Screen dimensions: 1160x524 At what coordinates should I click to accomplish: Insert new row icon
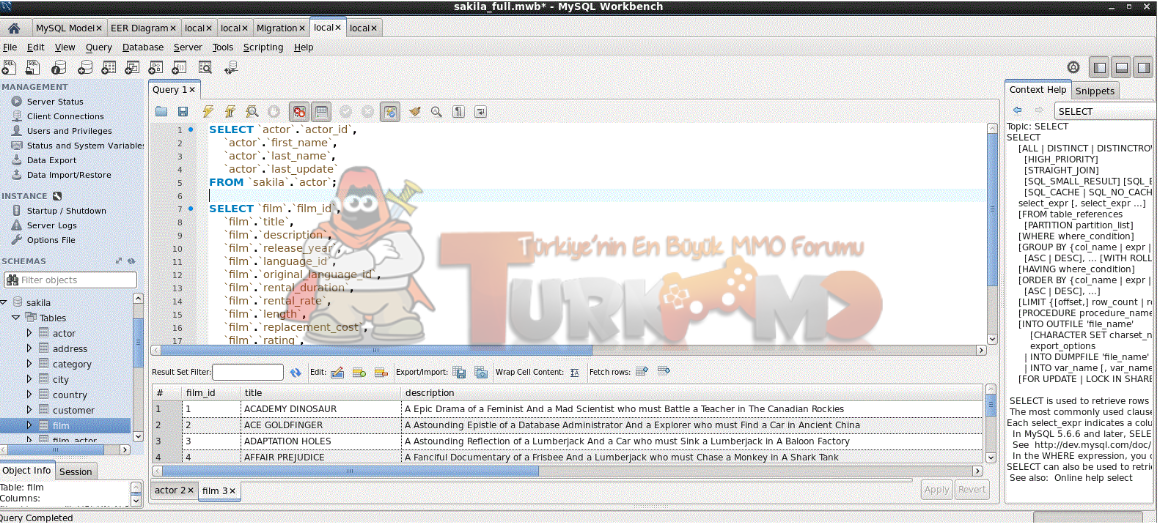(360, 372)
